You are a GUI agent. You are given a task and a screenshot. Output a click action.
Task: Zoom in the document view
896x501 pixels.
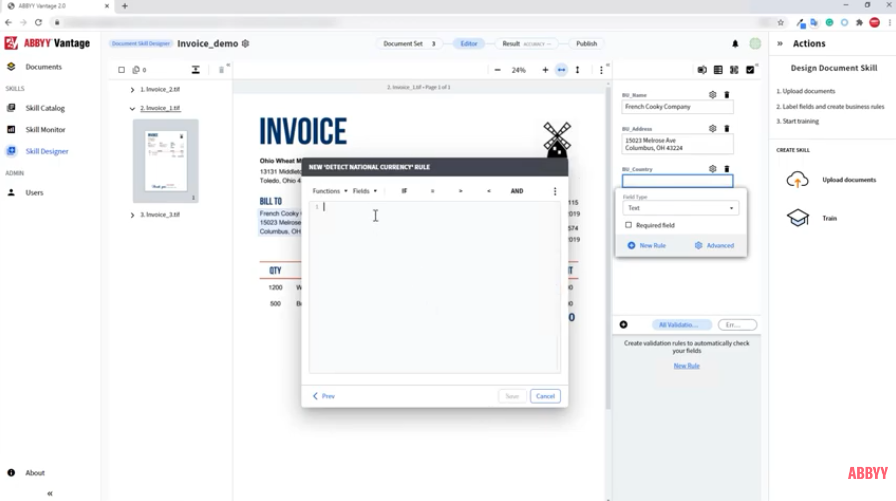point(545,70)
